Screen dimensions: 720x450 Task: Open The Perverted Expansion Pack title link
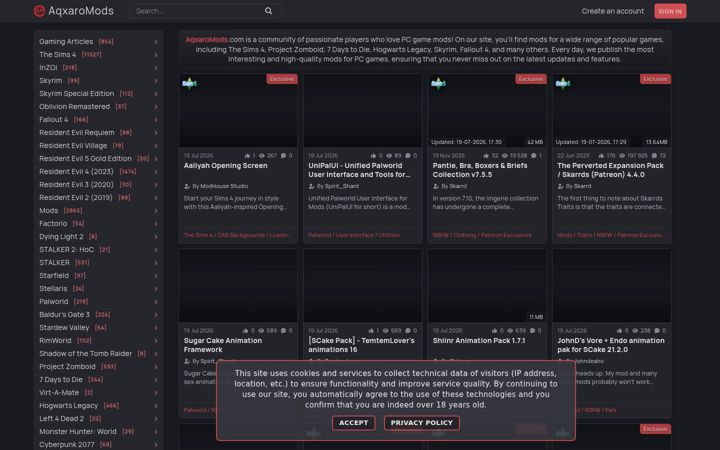click(610, 170)
